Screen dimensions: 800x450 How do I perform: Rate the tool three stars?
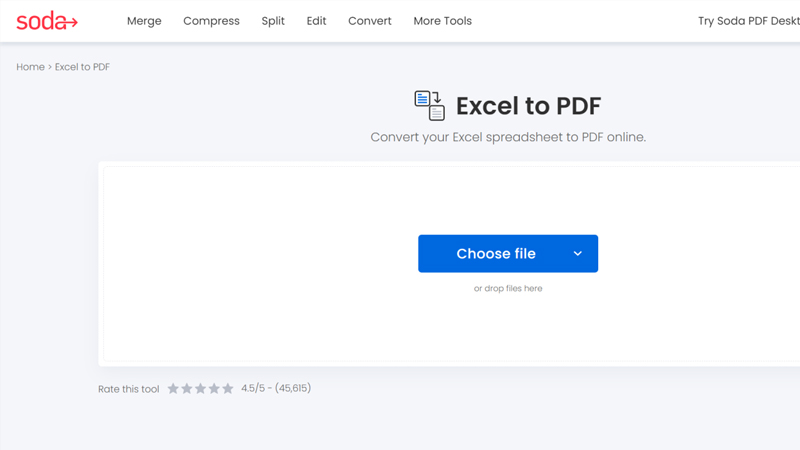pyautogui.click(x=201, y=389)
